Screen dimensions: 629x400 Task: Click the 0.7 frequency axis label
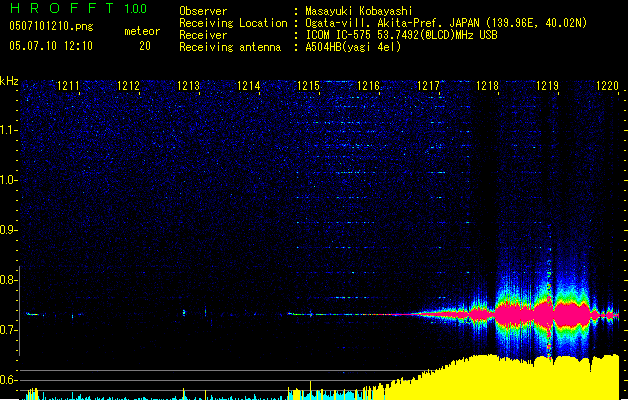click(9, 330)
